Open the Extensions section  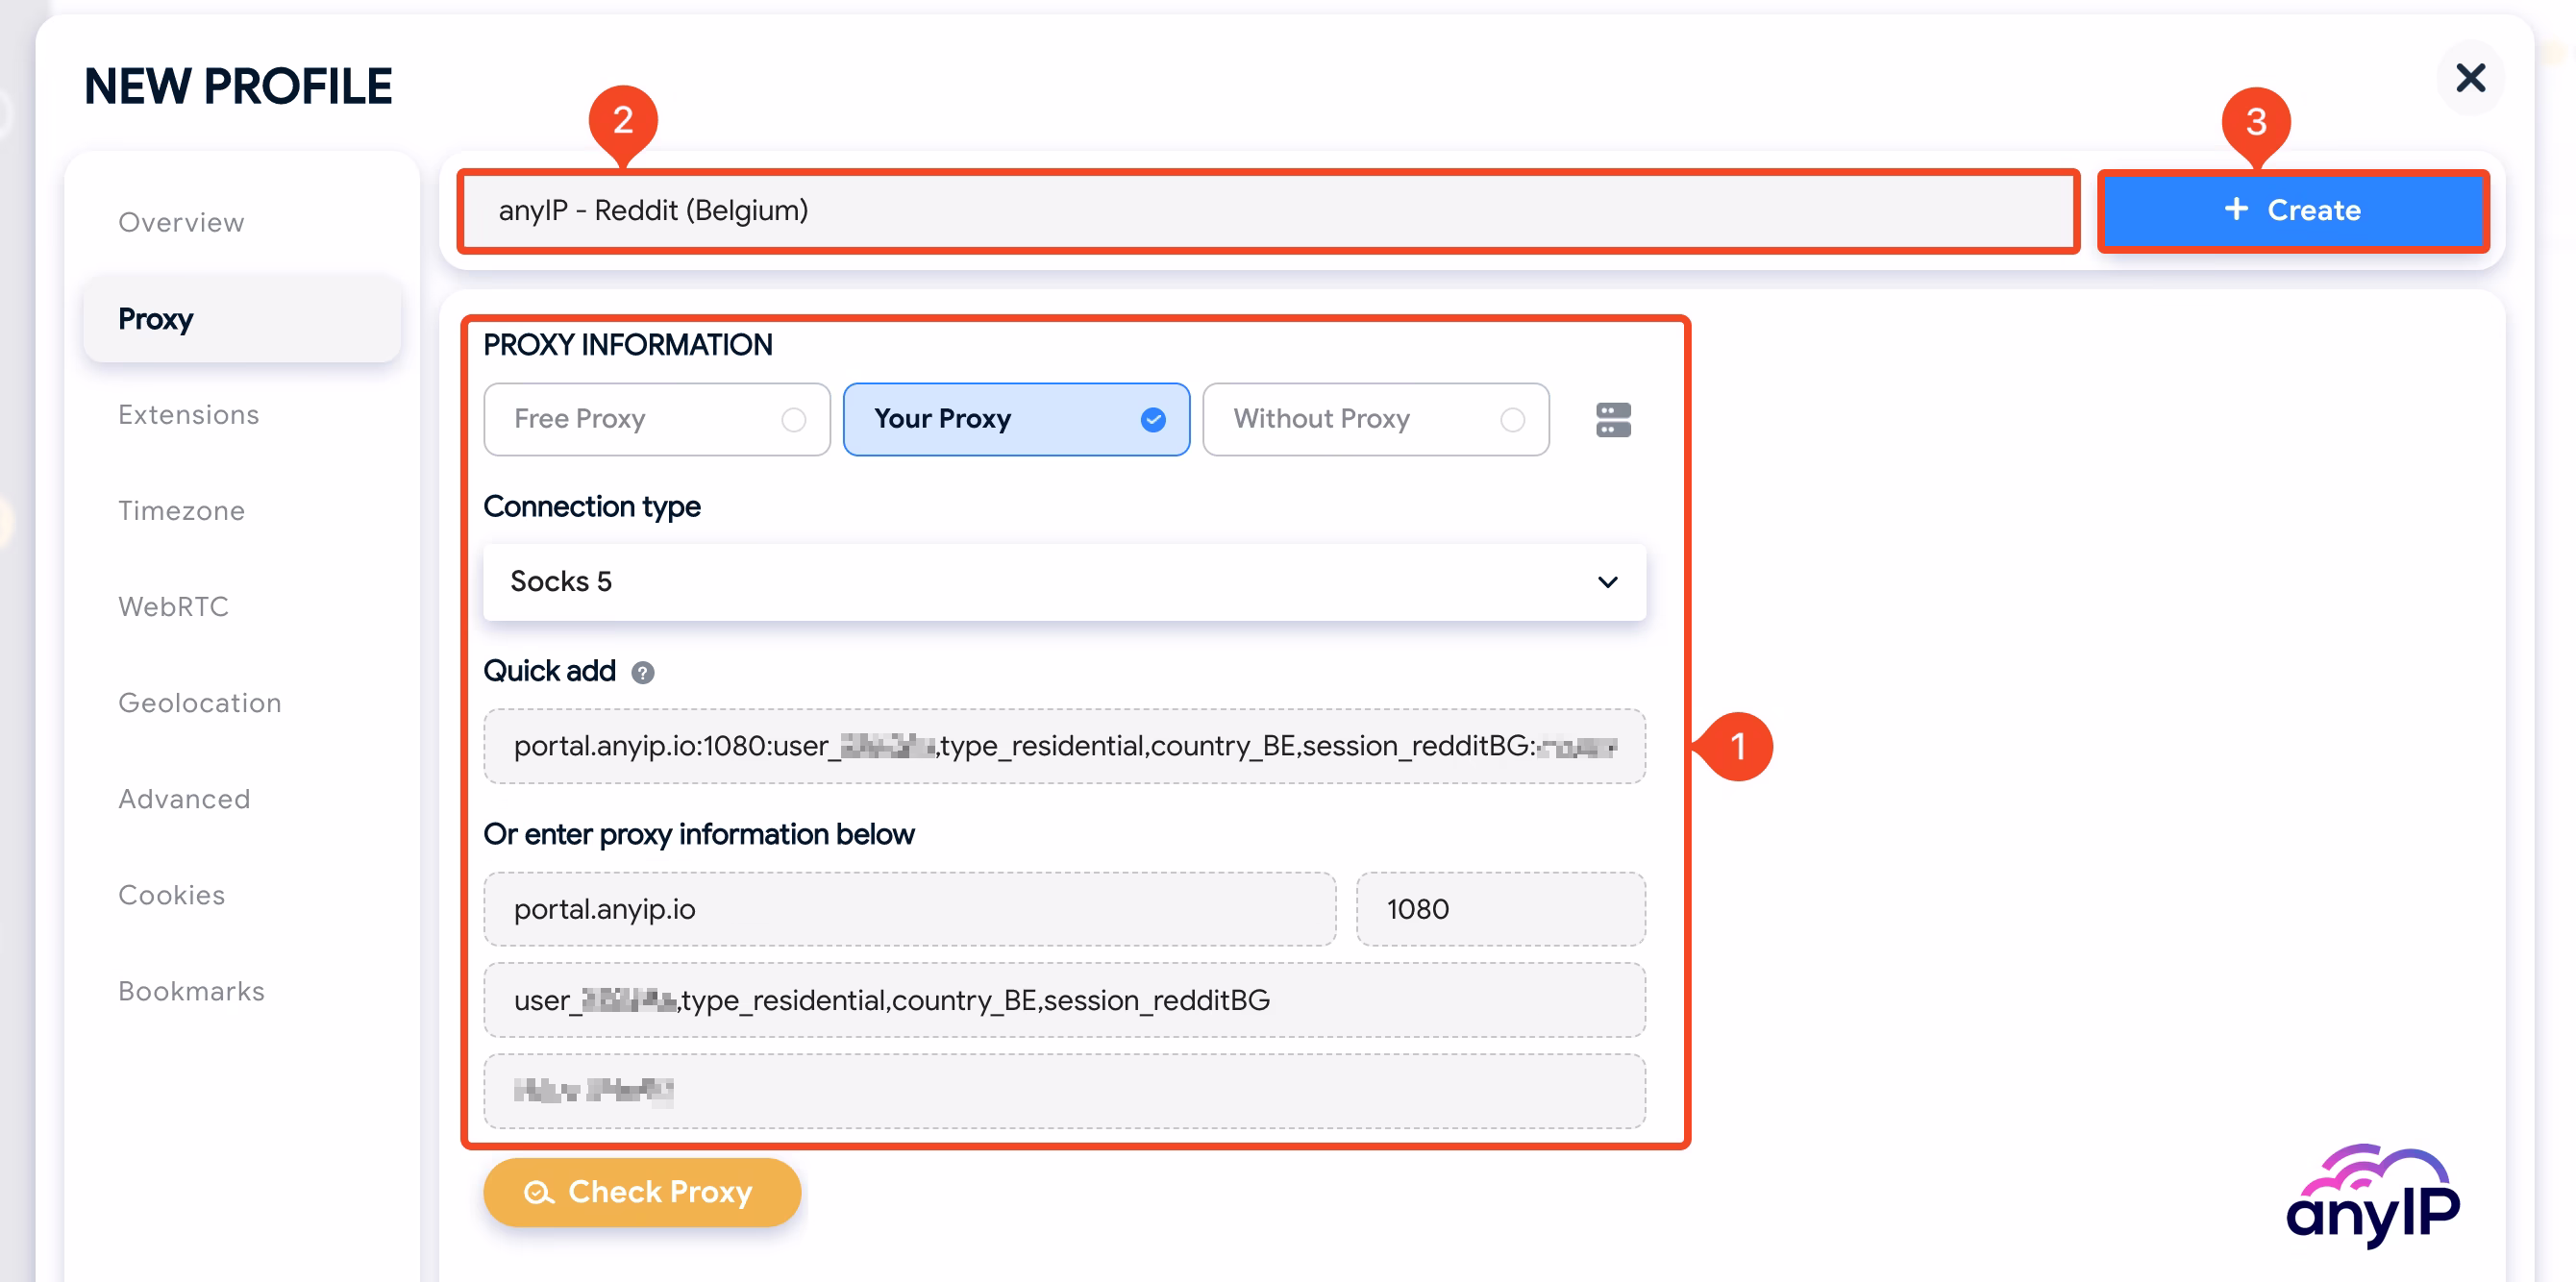coord(188,414)
